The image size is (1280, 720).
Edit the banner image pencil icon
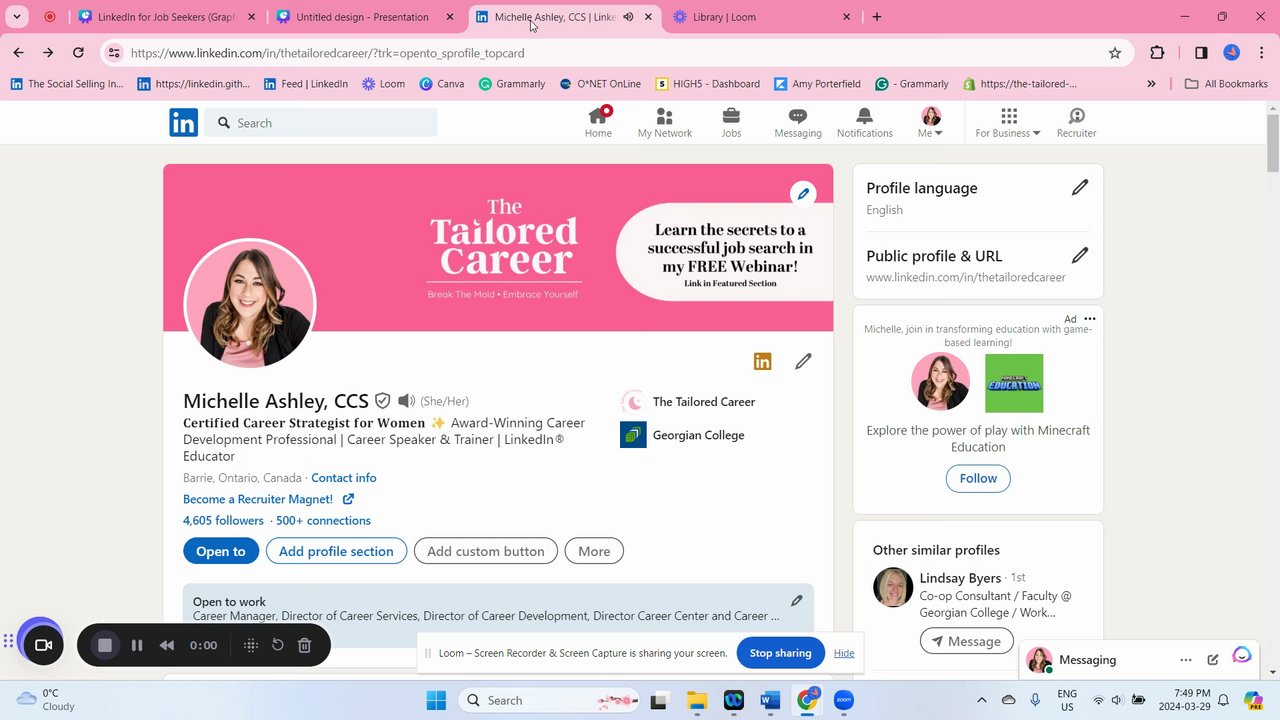click(803, 193)
